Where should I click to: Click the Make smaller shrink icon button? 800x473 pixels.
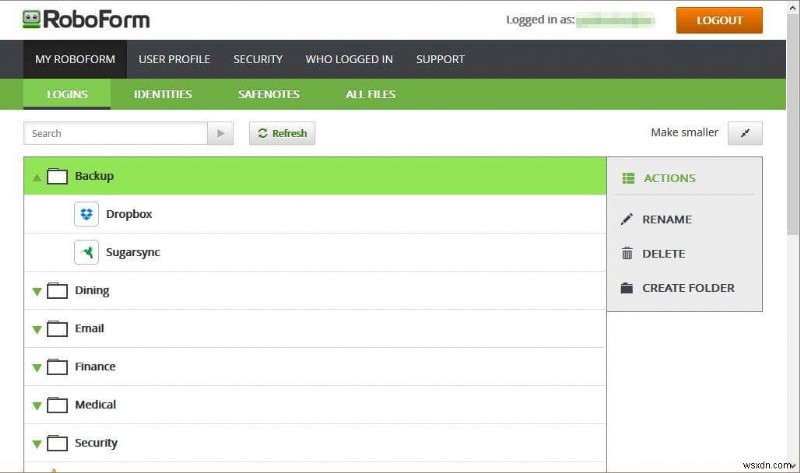tap(745, 133)
